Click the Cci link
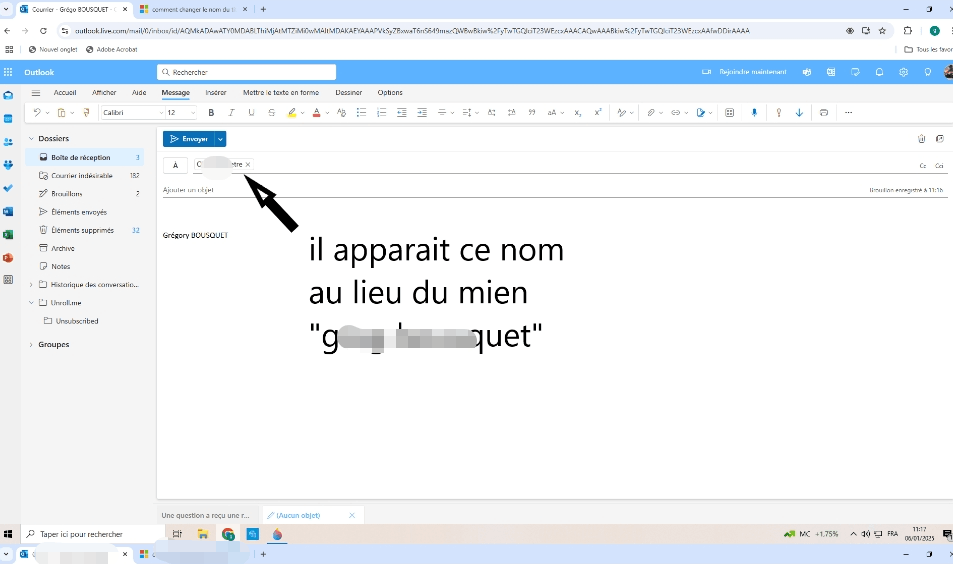The height and width of the screenshot is (564, 953). tap(939, 165)
